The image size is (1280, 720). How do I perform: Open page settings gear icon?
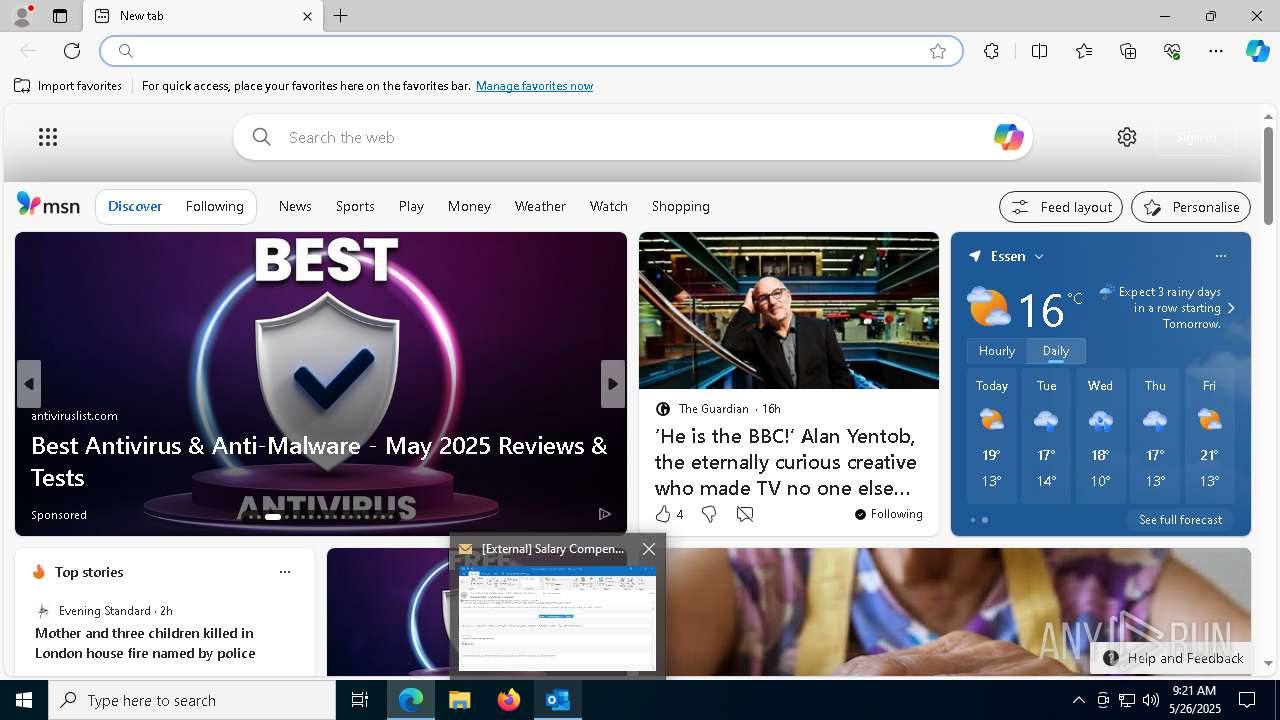point(1127,137)
